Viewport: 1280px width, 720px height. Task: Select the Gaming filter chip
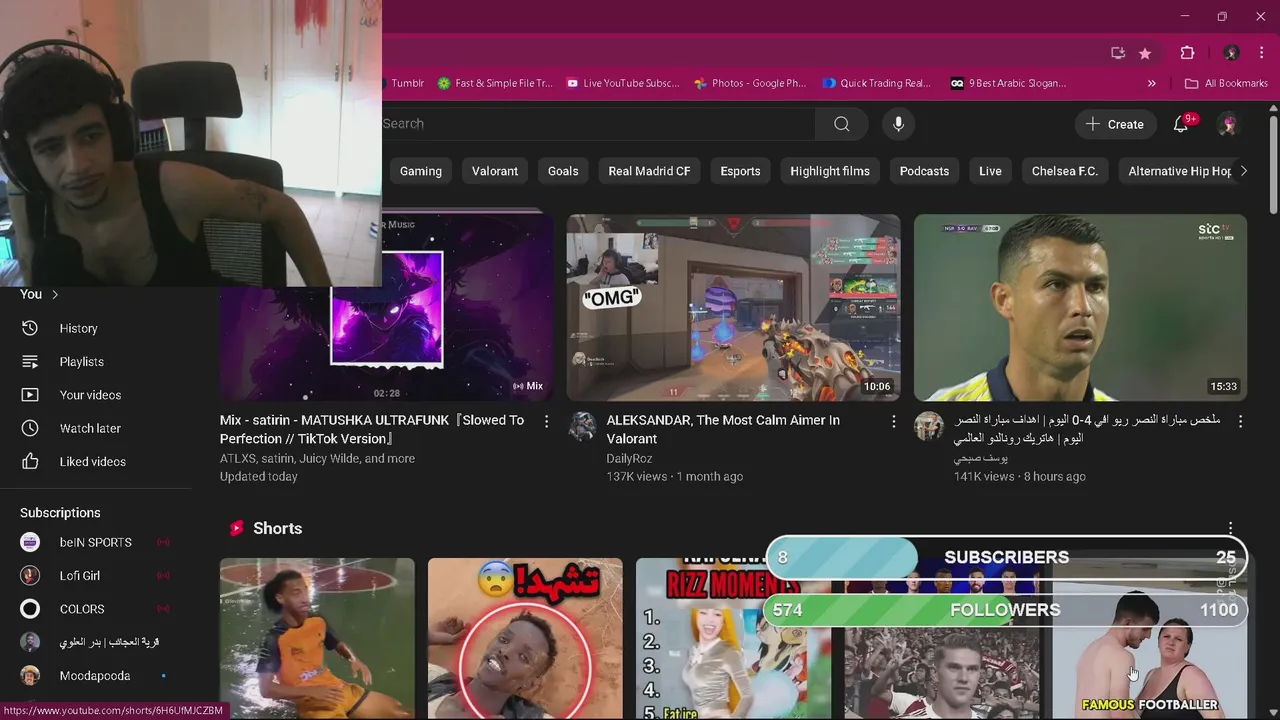pyautogui.click(x=421, y=171)
